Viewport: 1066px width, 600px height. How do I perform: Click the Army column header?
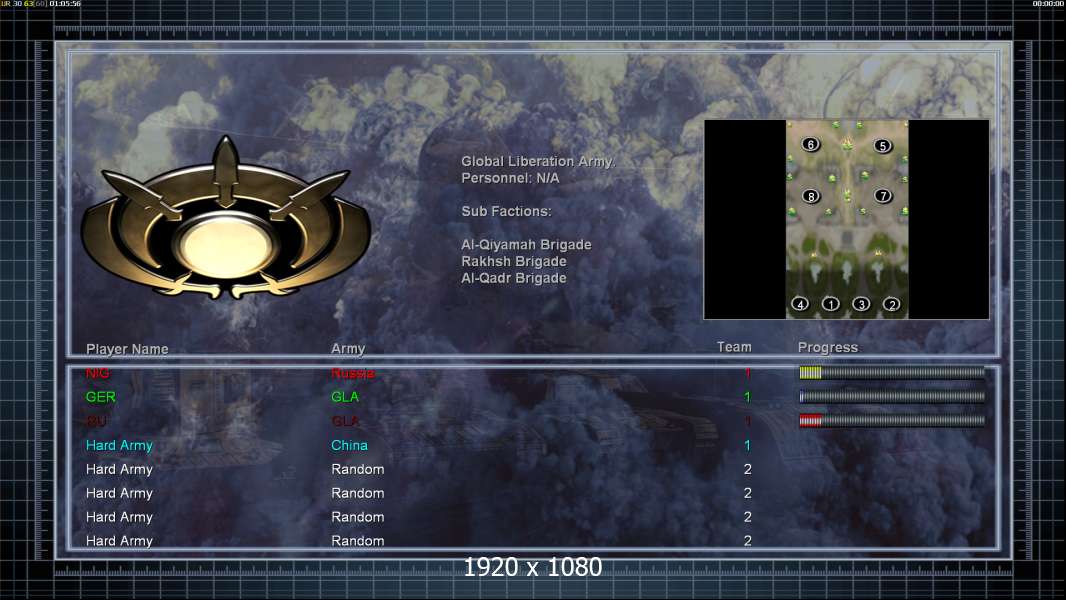click(x=348, y=349)
